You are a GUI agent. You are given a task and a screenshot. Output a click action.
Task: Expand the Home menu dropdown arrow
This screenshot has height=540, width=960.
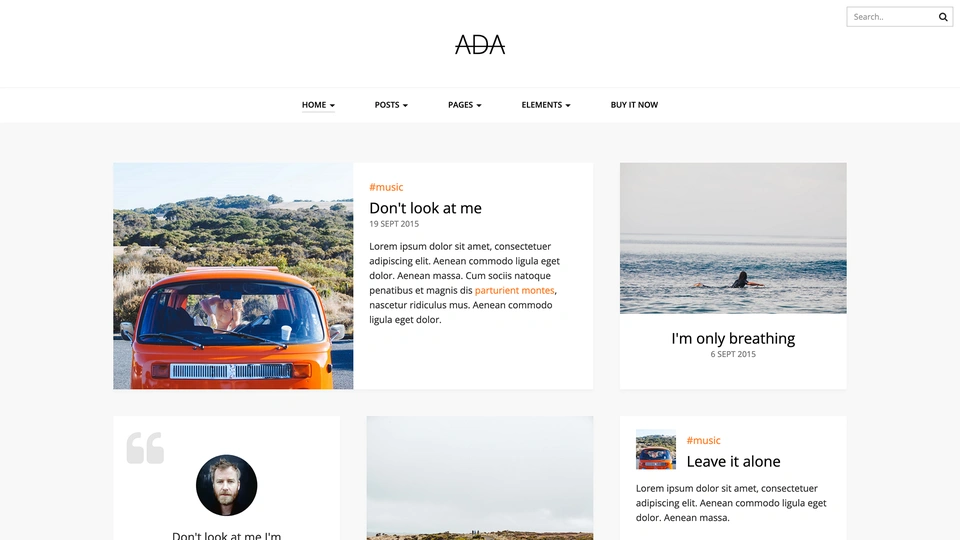click(x=332, y=105)
